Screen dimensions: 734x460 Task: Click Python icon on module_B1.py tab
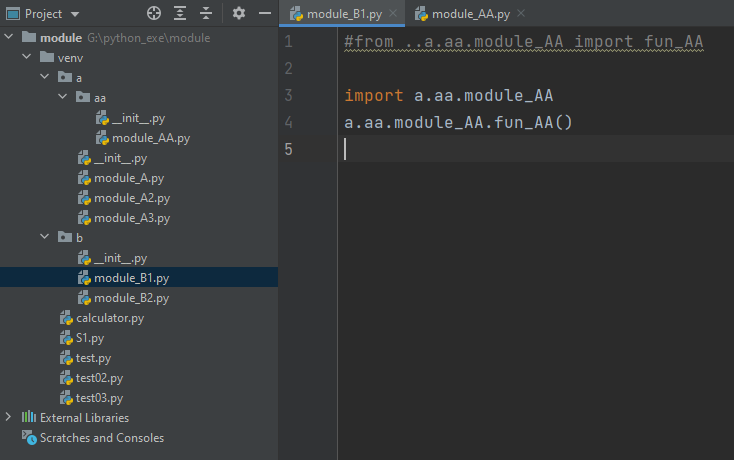pyautogui.click(x=296, y=14)
